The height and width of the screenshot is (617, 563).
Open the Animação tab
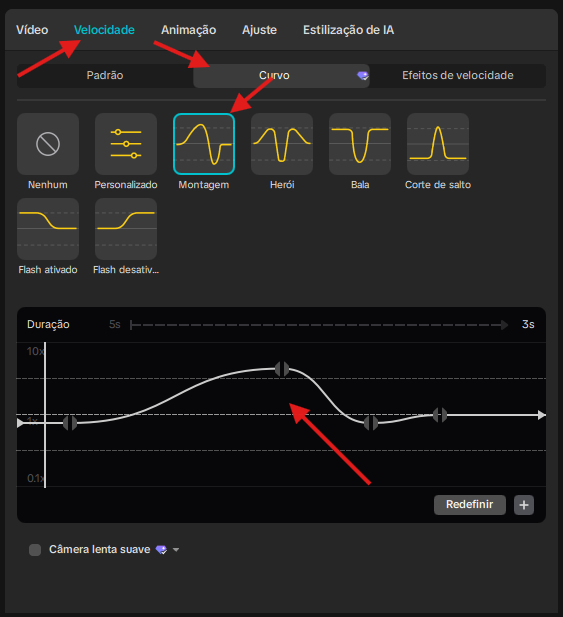click(x=188, y=30)
